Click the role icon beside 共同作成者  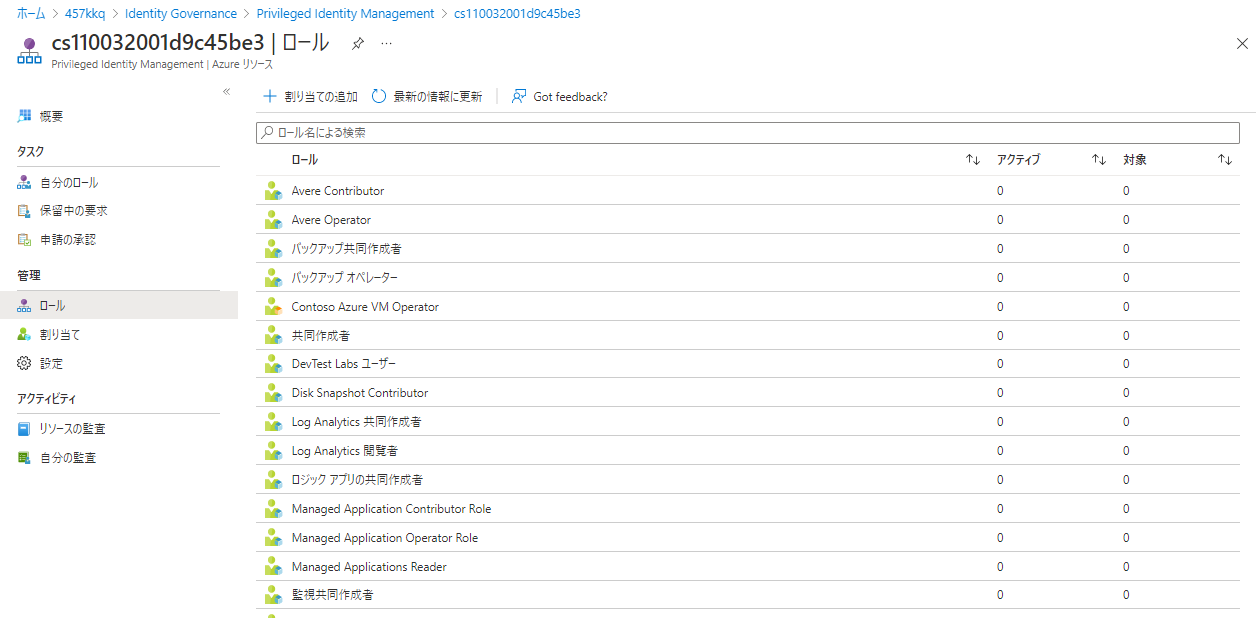[273, 336]
